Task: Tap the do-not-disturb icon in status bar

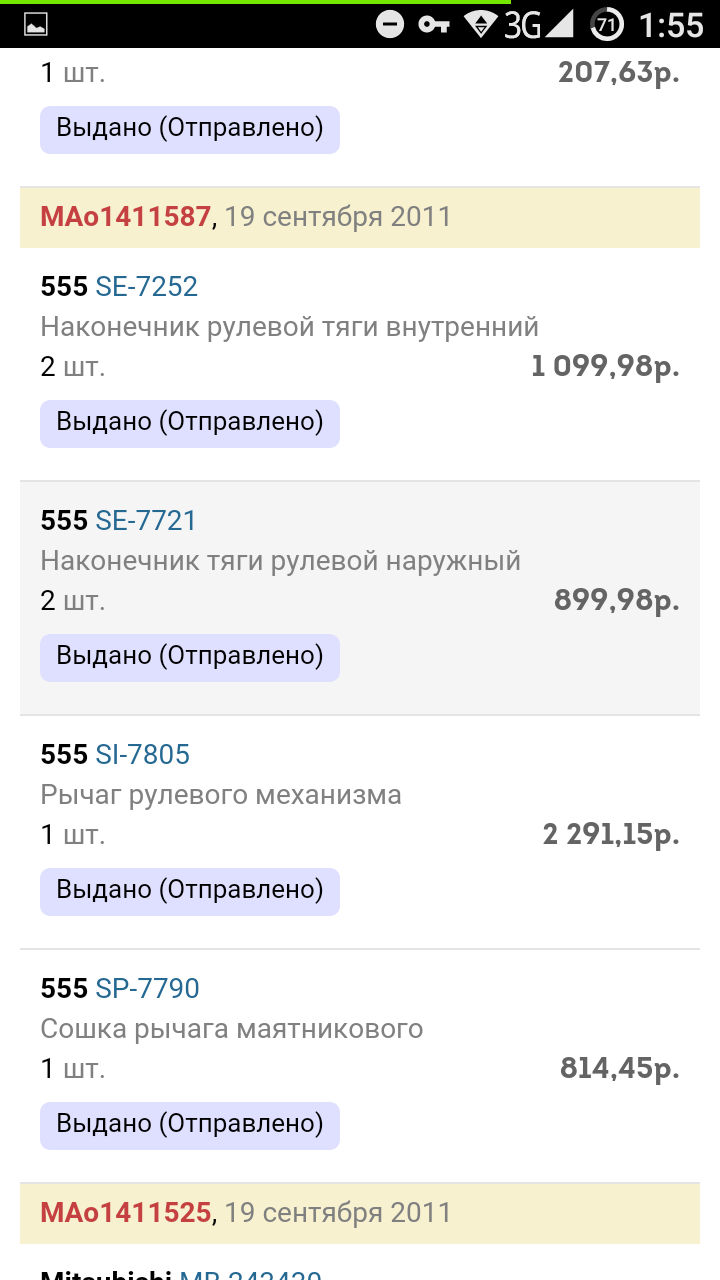Action: (x=390, y=25)
